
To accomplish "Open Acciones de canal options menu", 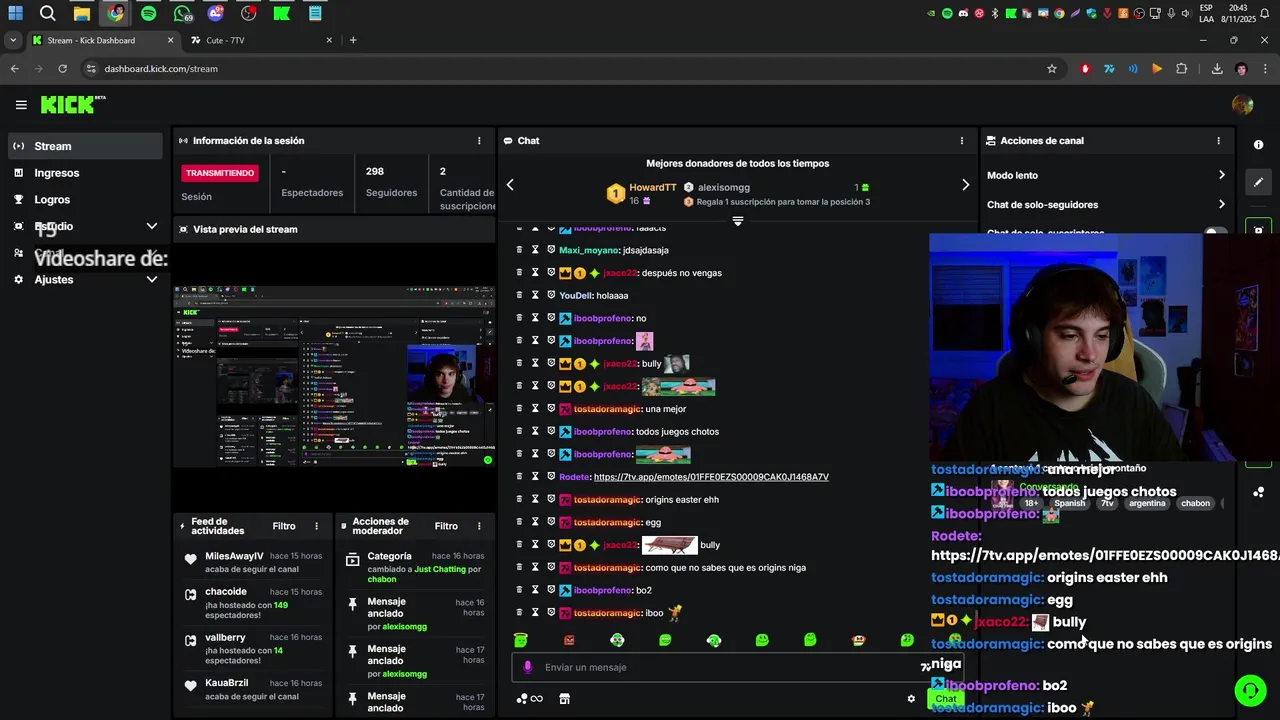I will (x=1218, y=141).
